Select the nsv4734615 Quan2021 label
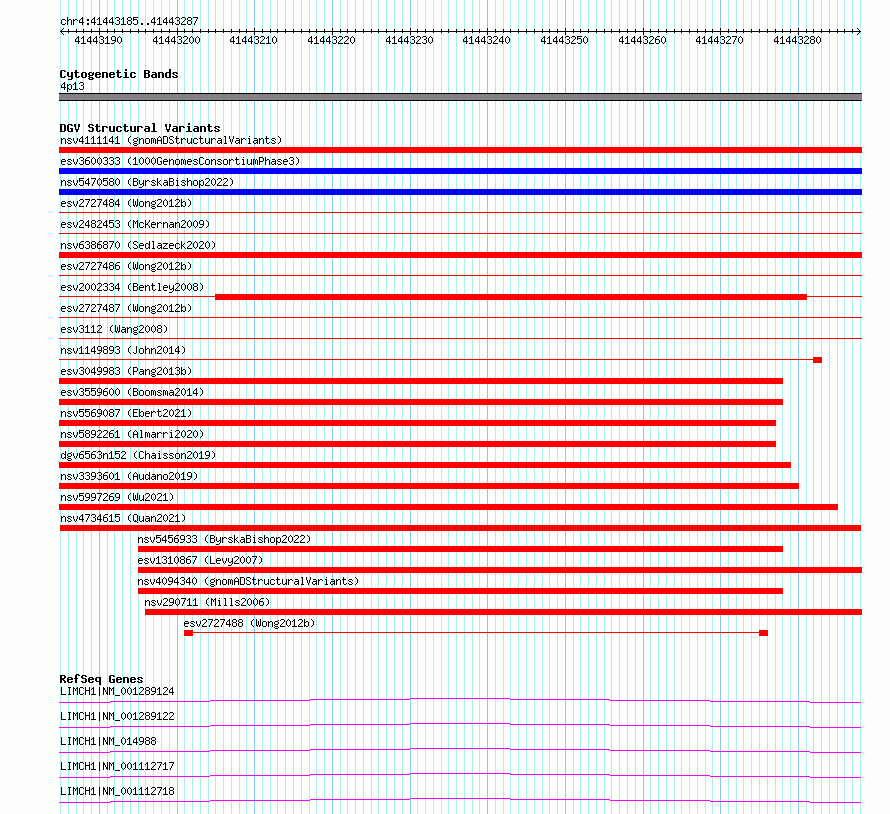The width and height of the screenshot is (890, 814). pyautogui.click(x=123, y=518)
